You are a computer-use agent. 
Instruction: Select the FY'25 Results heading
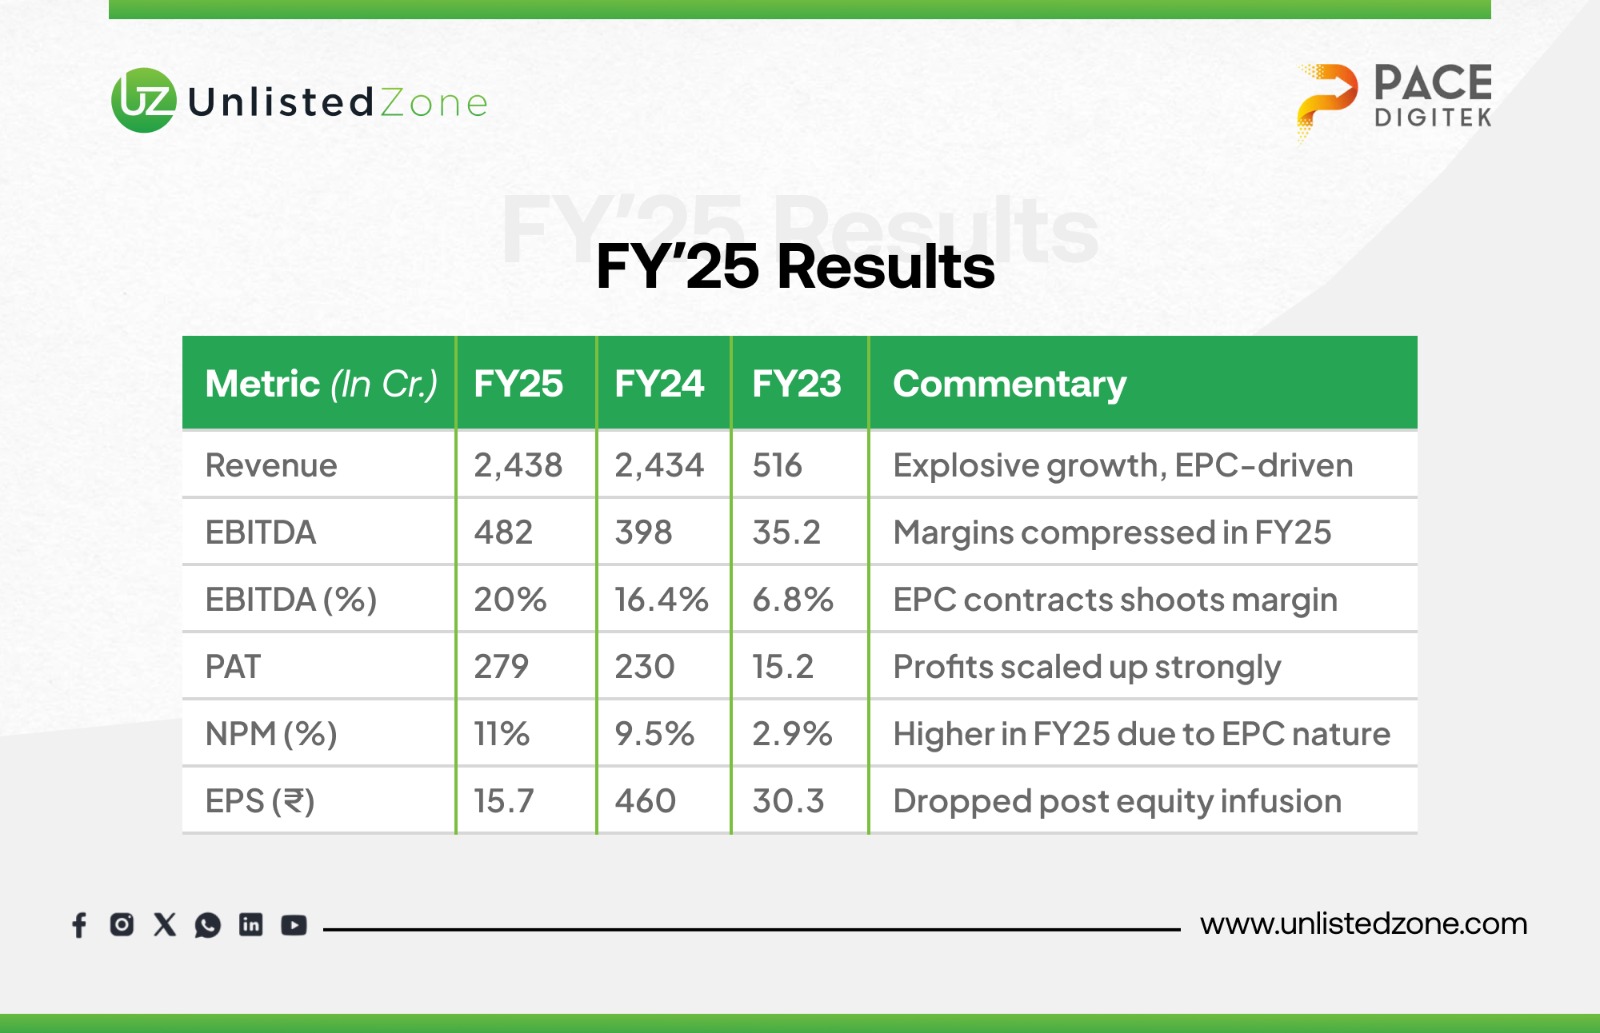coord(795,267)
